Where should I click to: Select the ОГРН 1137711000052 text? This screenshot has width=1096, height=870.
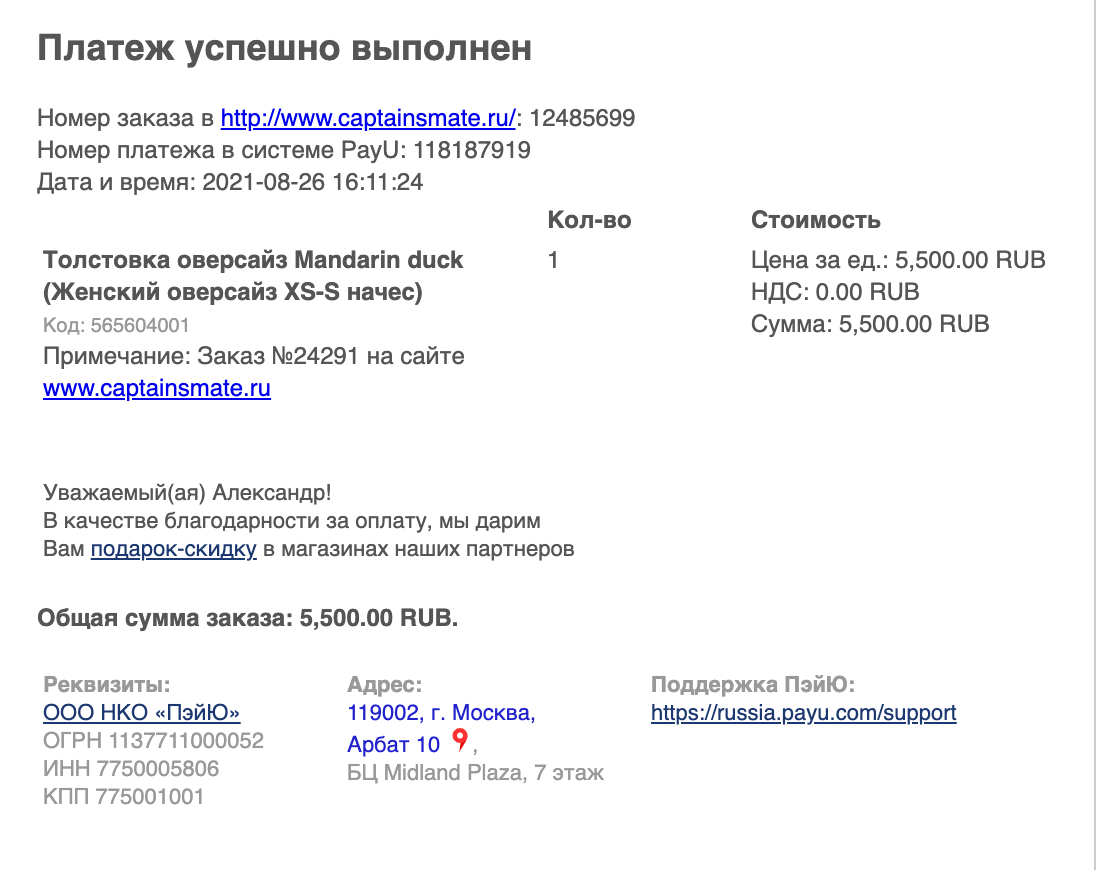(154, 740)
